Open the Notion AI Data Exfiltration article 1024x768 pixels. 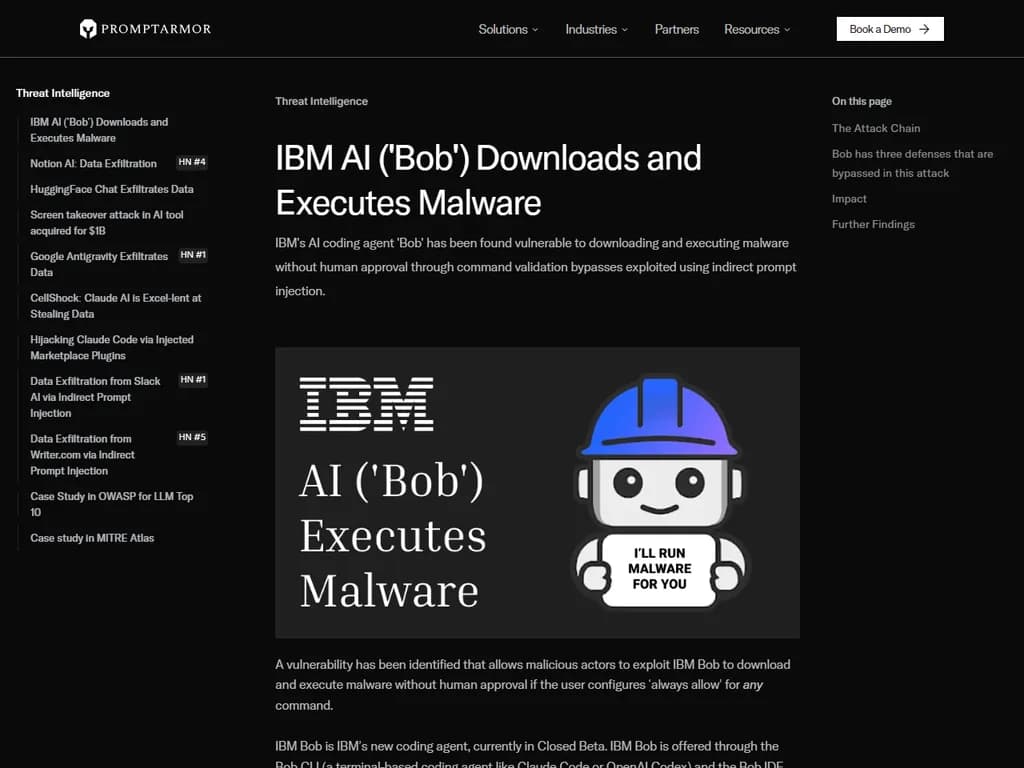coord(93,162)
